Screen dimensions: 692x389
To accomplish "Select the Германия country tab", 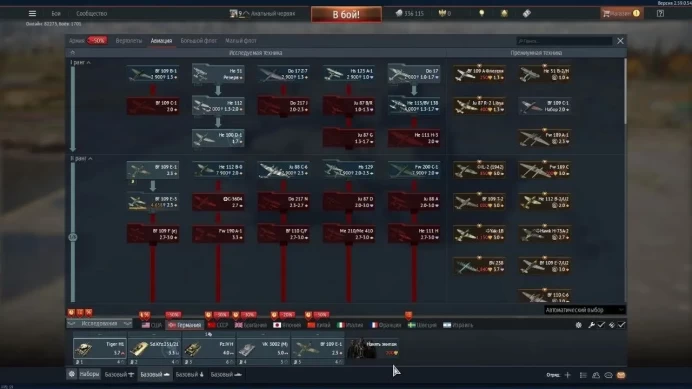I will point(185,325).
